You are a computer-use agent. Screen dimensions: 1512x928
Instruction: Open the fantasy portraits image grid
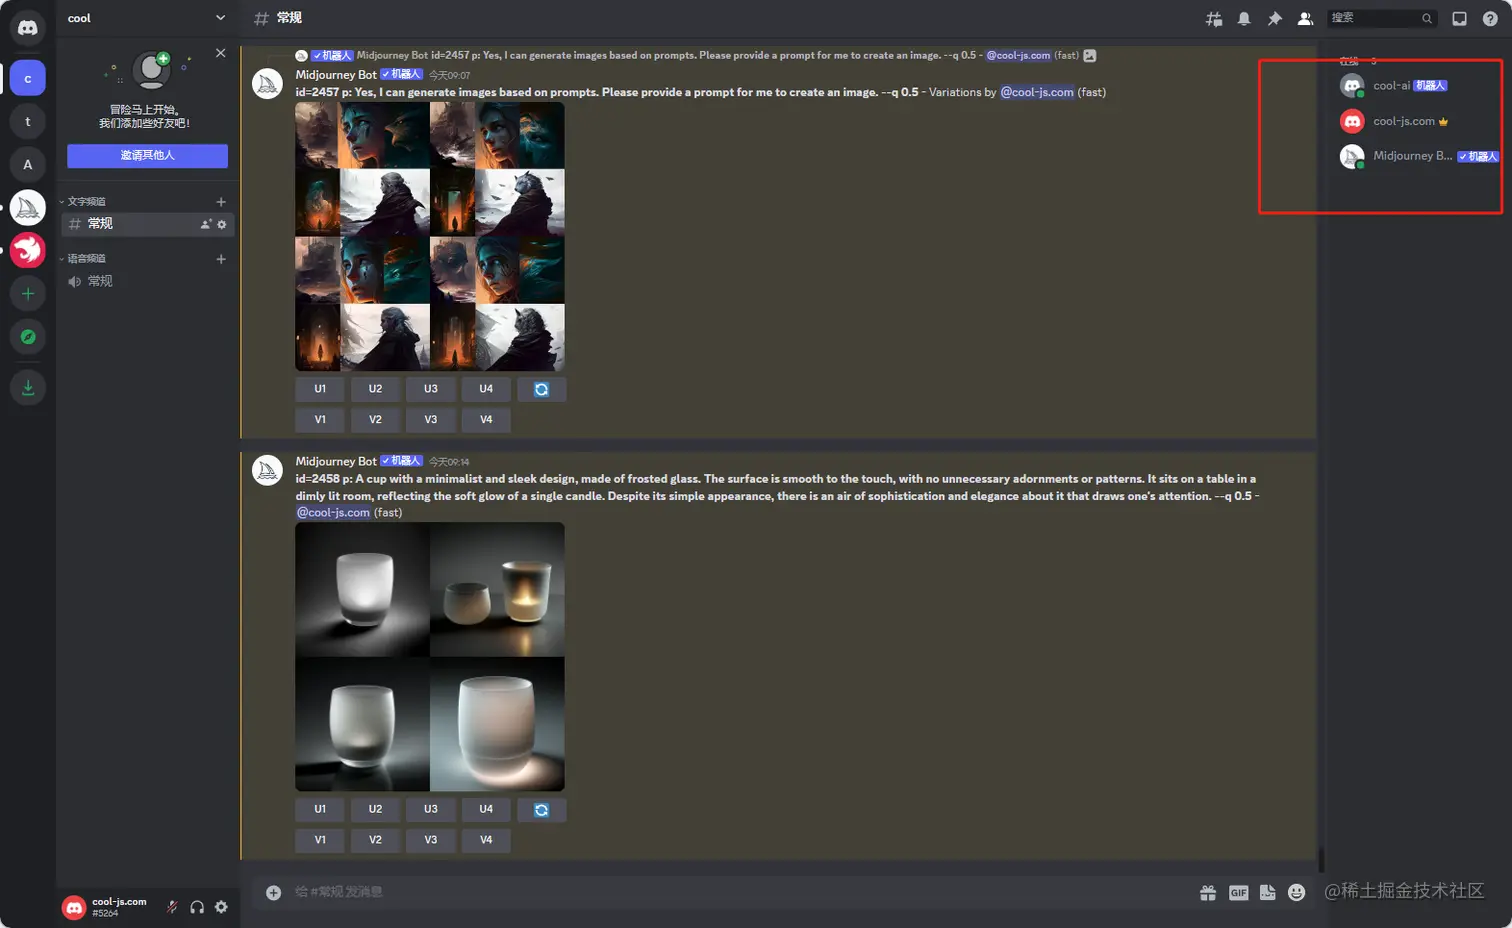[430, 236]
